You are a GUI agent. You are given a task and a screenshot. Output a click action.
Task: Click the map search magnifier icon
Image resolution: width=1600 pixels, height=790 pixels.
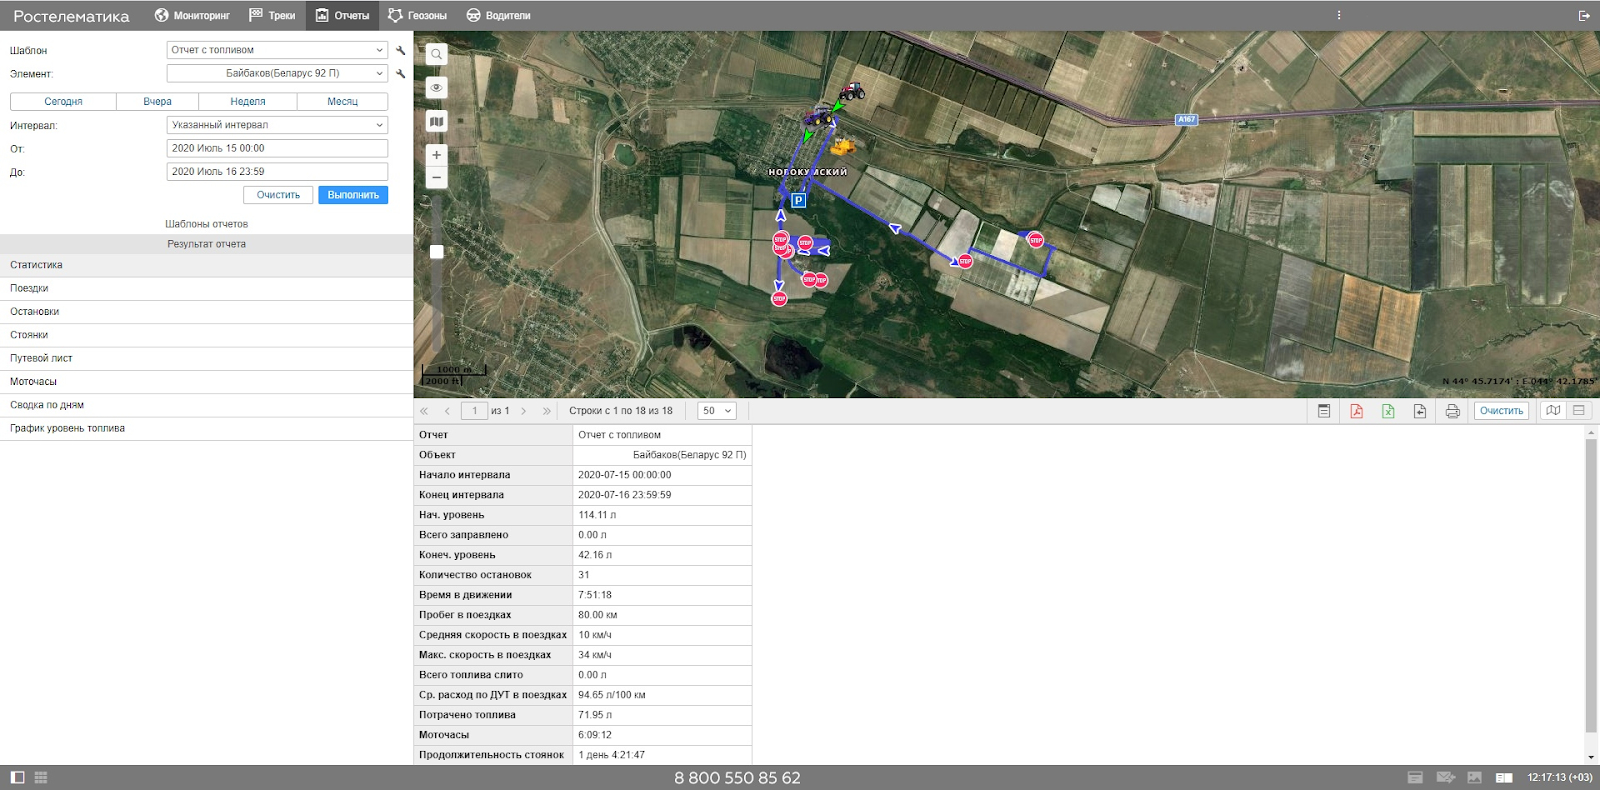[x=436, y=55]
